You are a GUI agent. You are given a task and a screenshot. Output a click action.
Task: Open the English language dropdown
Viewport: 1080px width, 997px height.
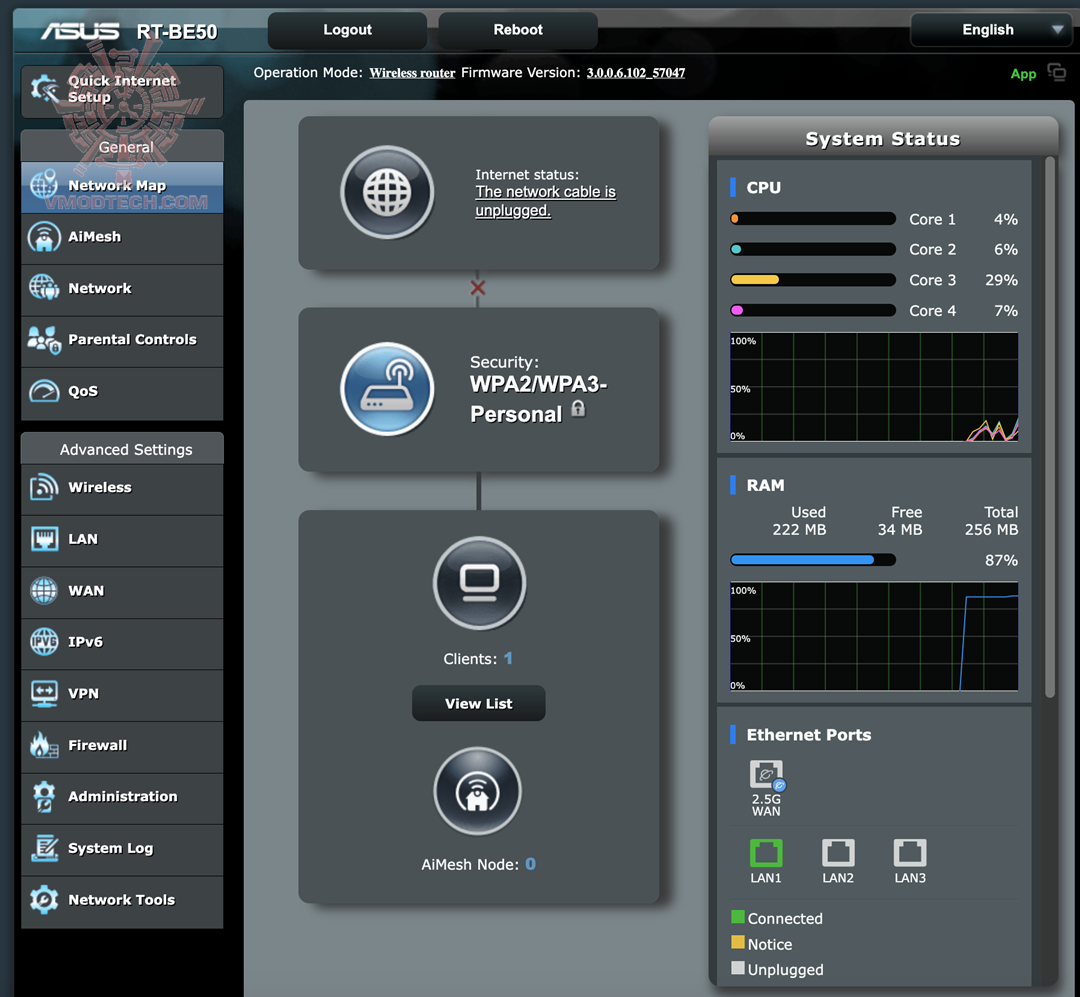point(990,30)
